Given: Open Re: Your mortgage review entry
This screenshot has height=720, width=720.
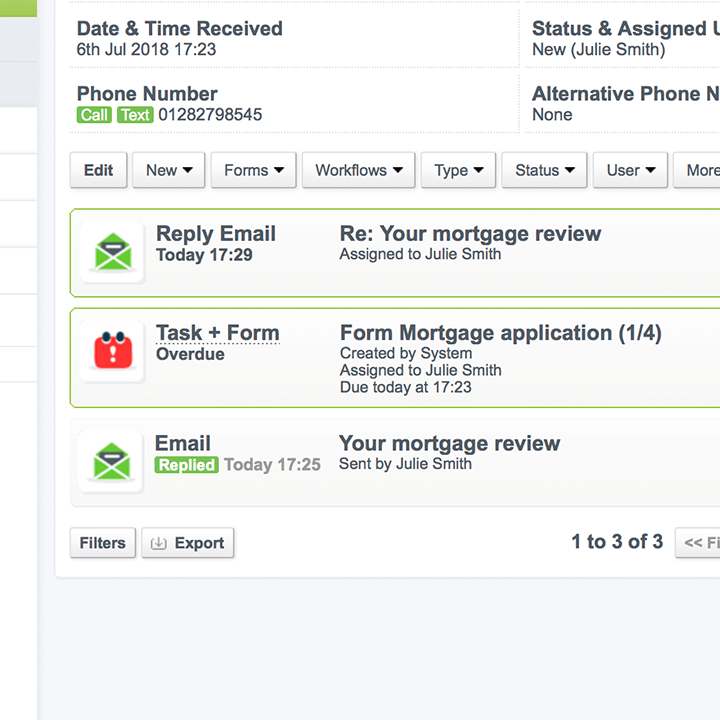Looking at the screenshot, I should pos(470,234).
